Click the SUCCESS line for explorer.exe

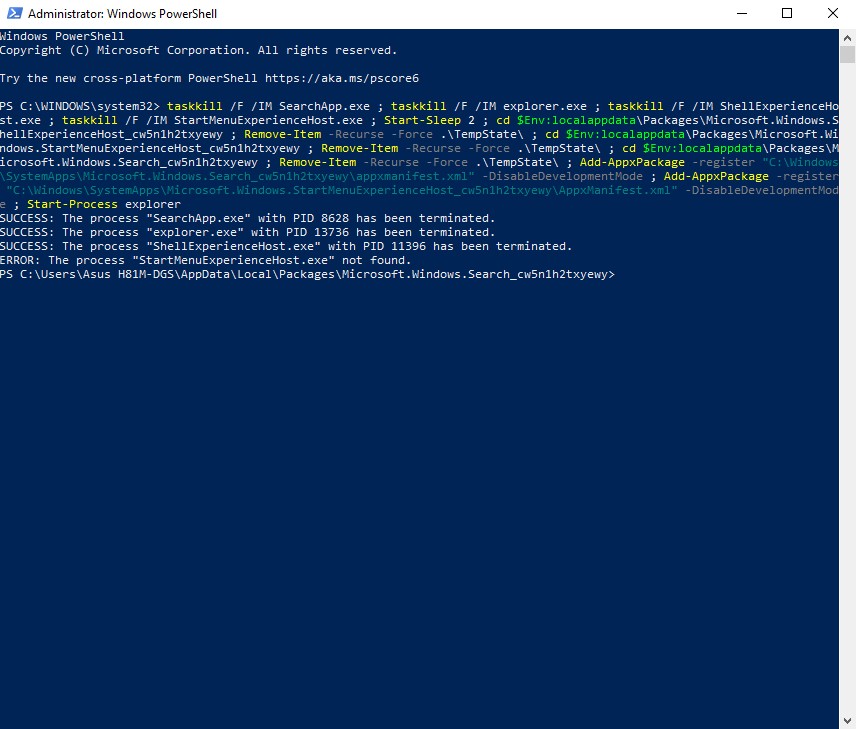247,233
